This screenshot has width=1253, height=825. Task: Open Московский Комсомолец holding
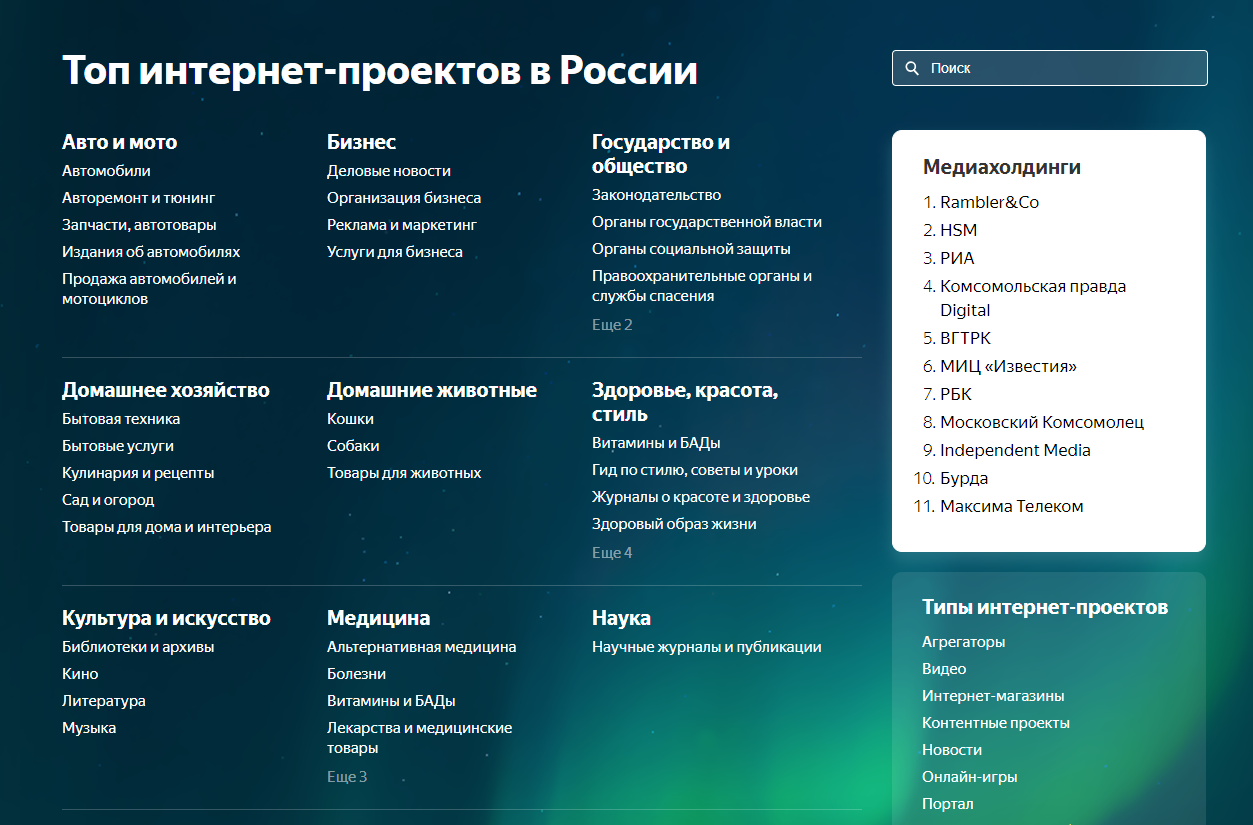tap(1042, 422)
